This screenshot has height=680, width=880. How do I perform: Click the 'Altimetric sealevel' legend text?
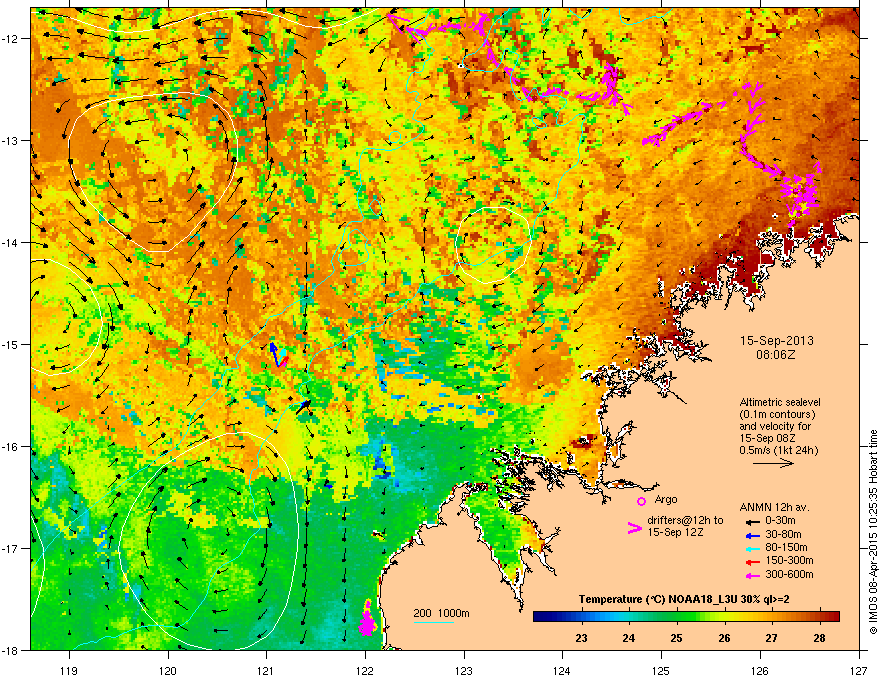pyautogui.click(x=780, y=402)
